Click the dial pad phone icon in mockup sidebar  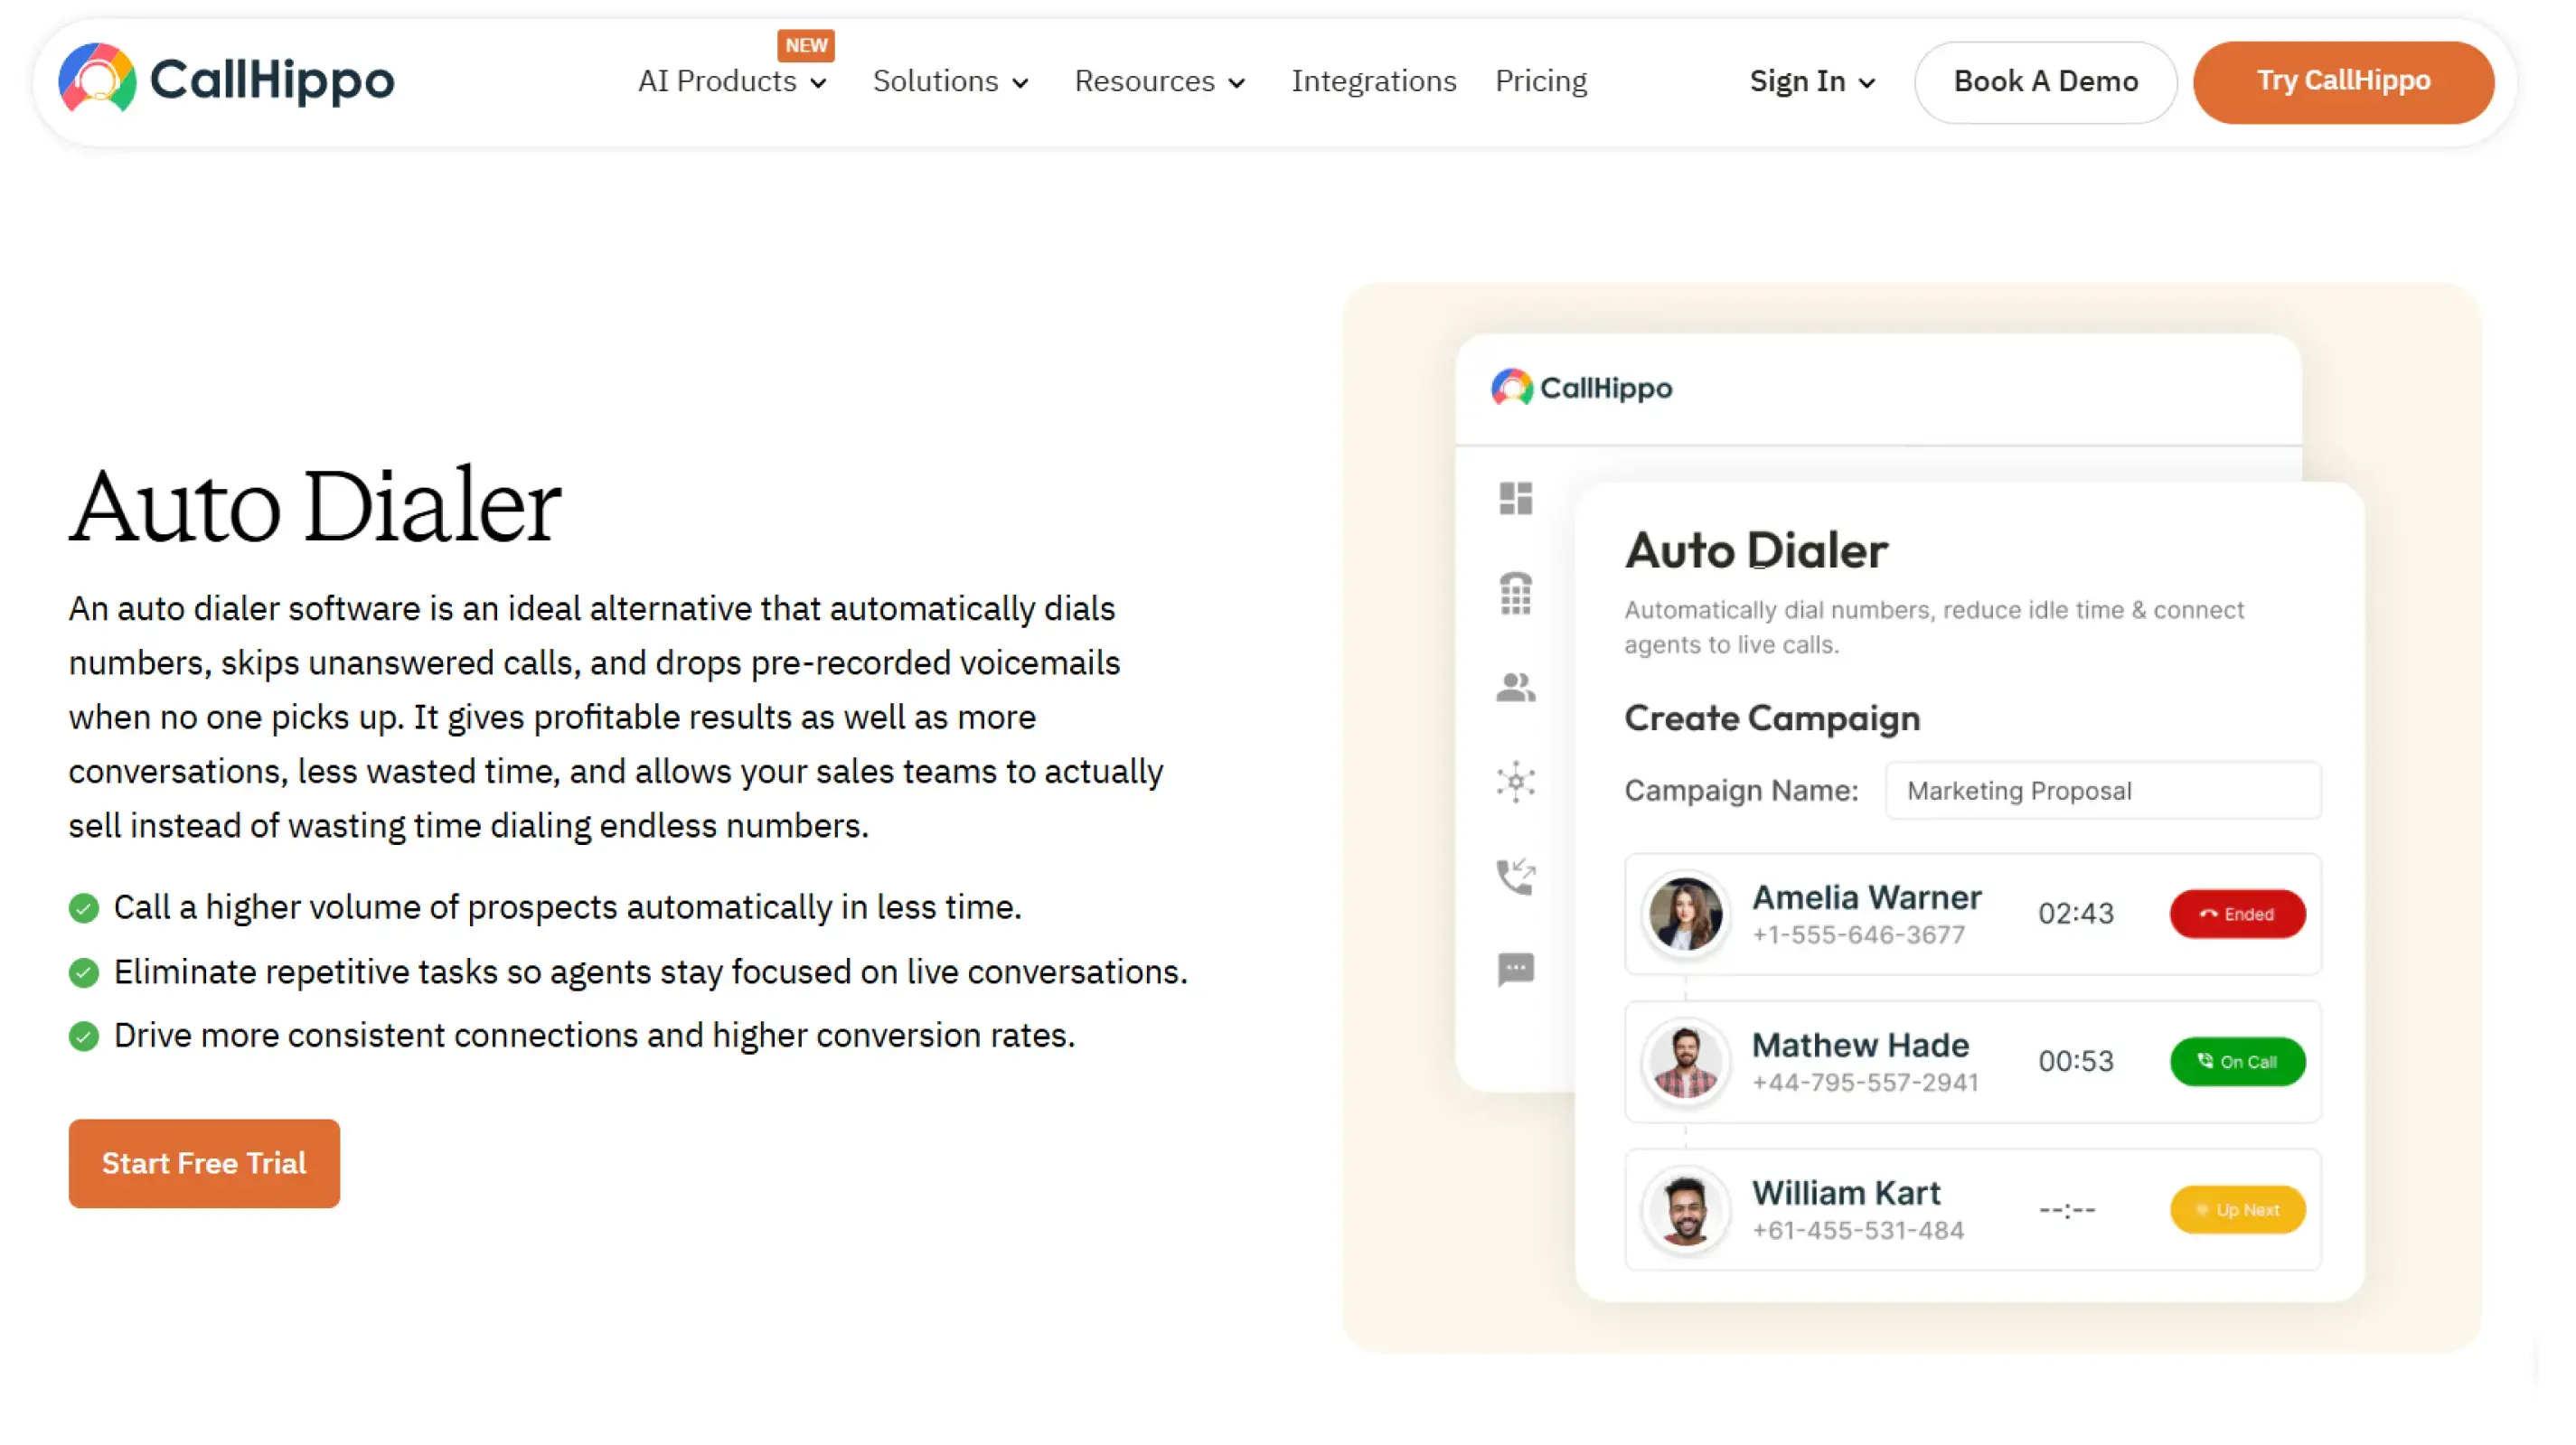[x=1515, y=594]
